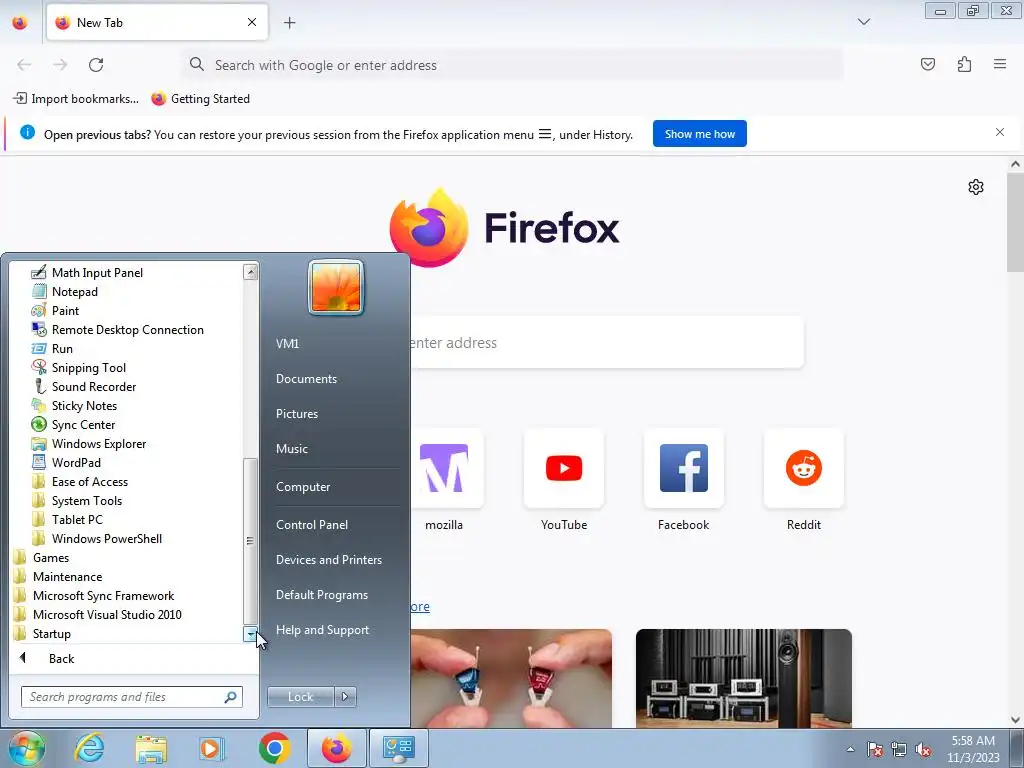Open Sticky Notes
1024x768 pixels.
84,405
